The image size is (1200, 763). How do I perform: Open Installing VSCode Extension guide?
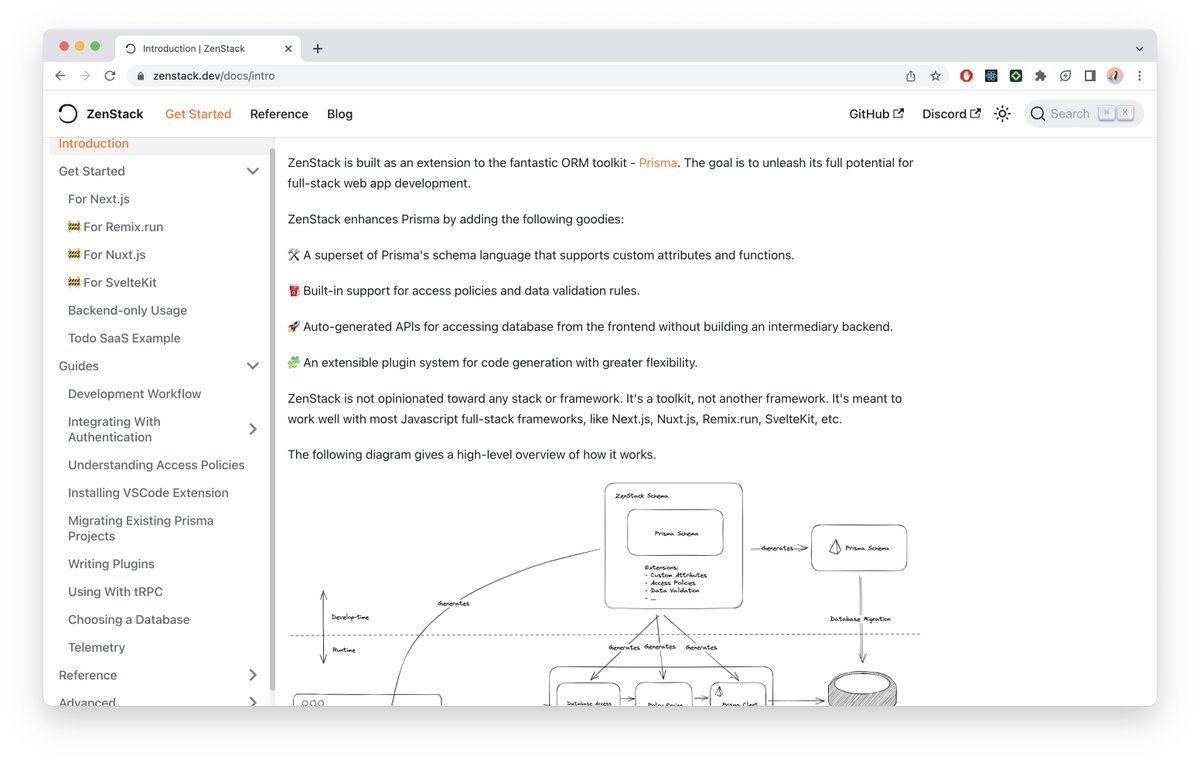coord(148,493)
